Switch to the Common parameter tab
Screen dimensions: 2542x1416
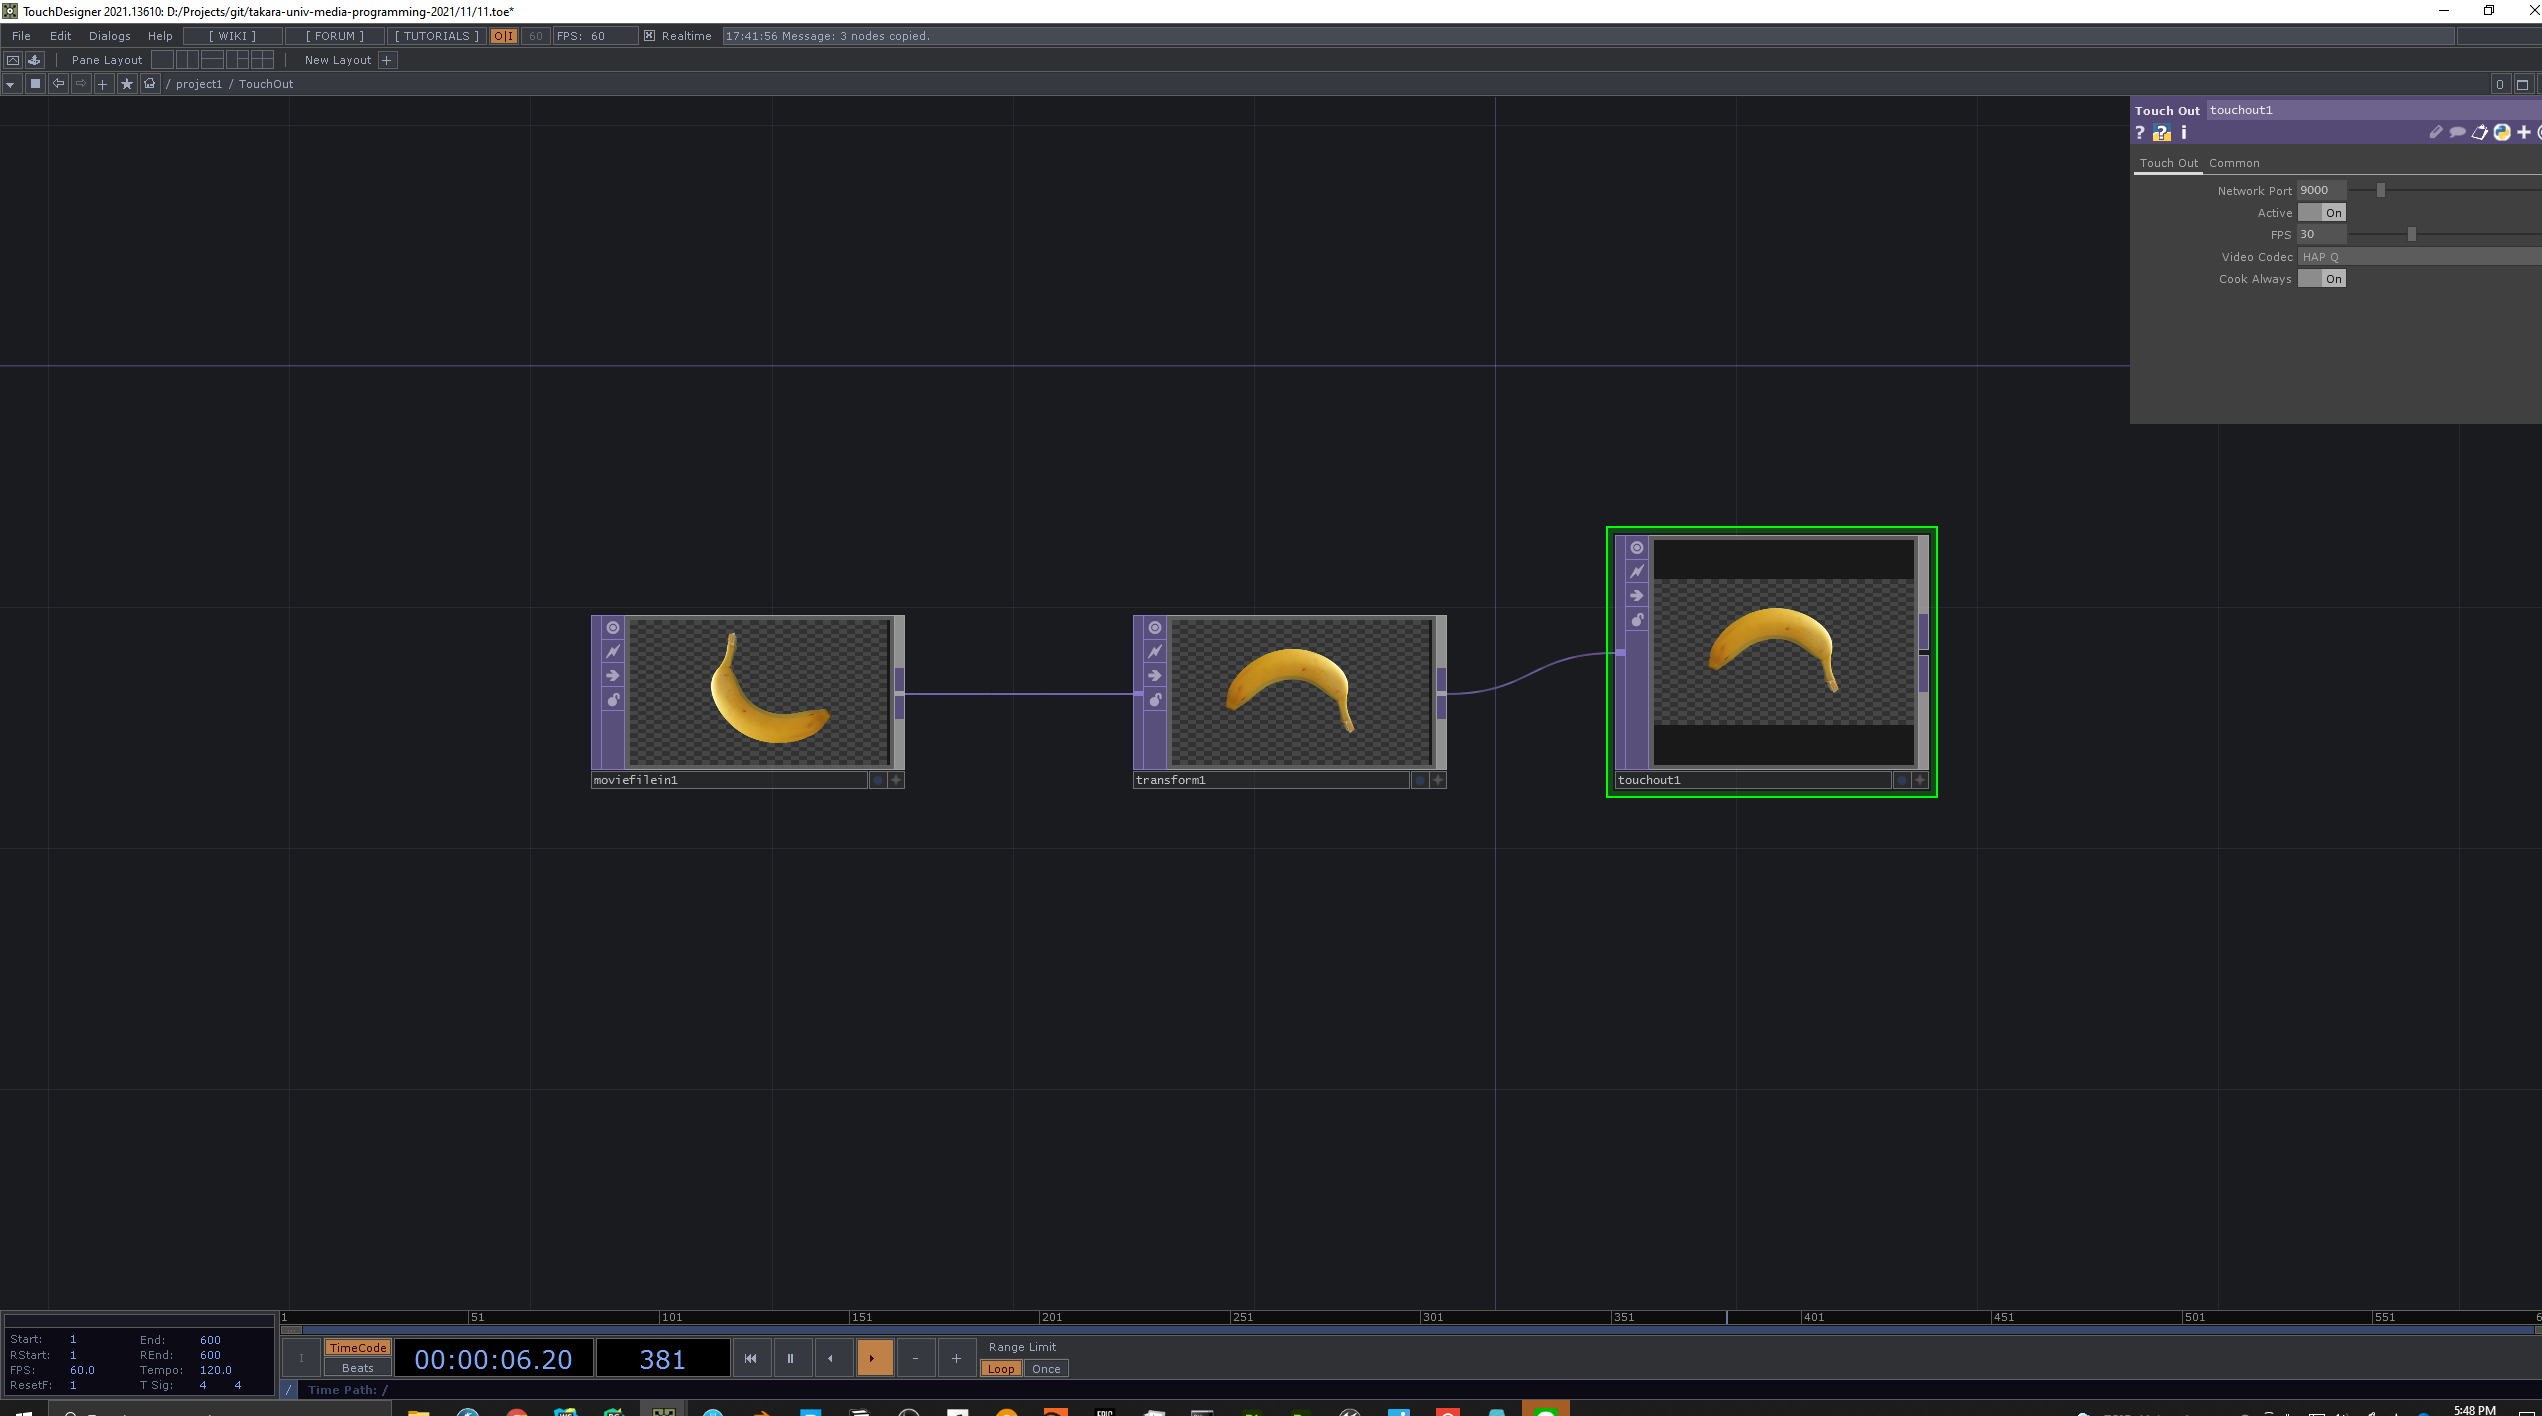pyautogui.click(x=2233, y=163)
